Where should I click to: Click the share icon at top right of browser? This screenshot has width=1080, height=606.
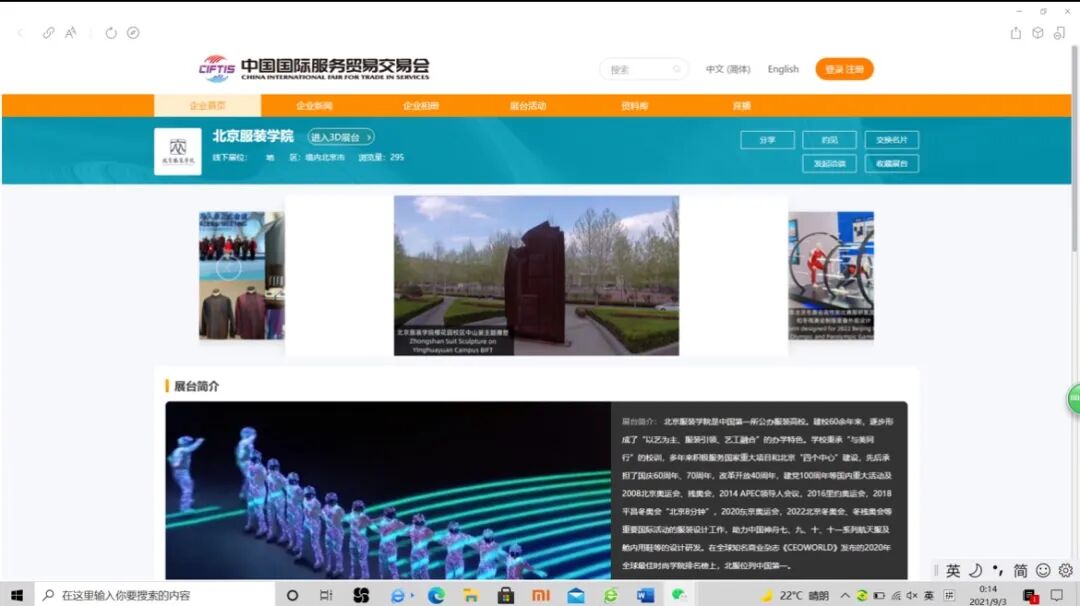tap(1015, 33)
